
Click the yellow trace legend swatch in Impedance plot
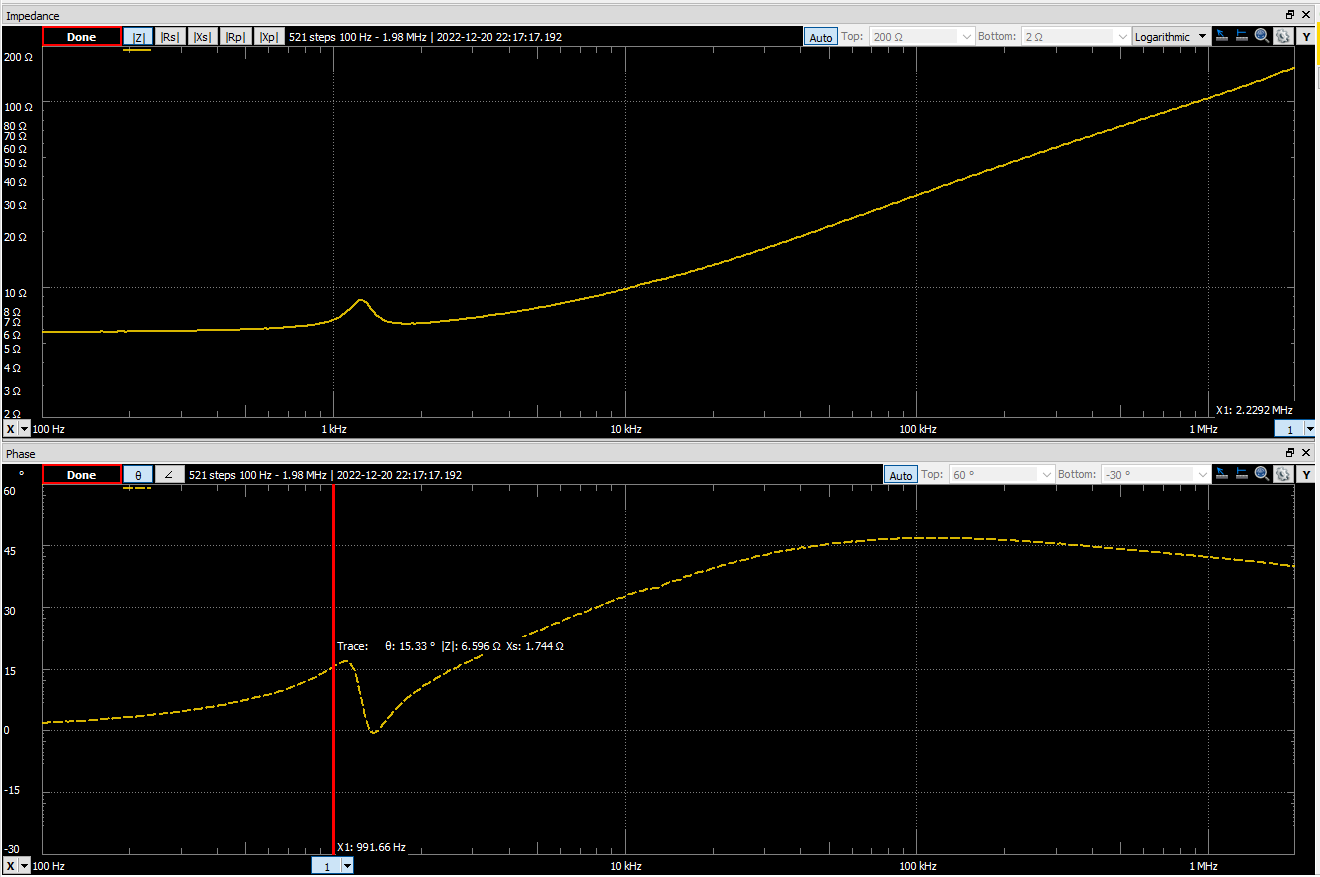pos(137,50)
